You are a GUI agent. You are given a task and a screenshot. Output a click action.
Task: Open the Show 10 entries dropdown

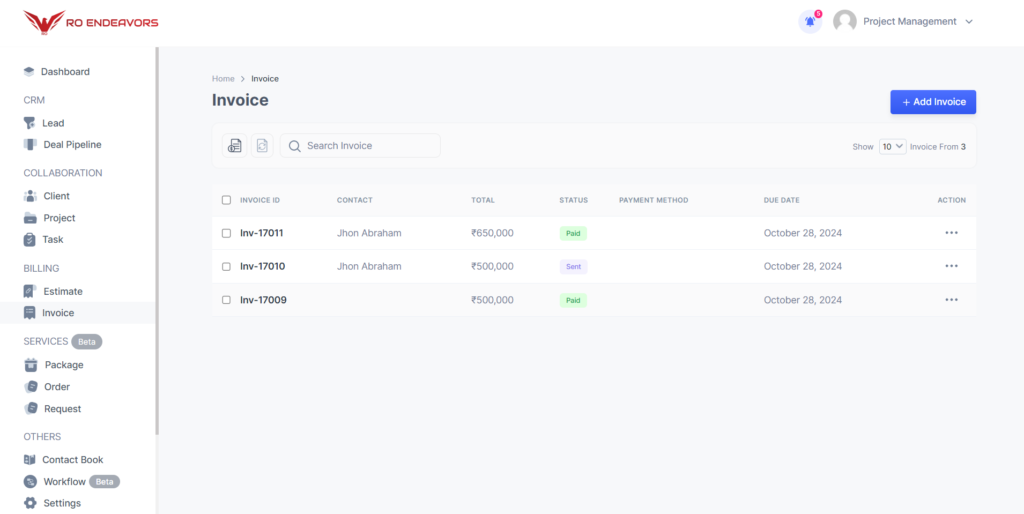coord(892,146)
